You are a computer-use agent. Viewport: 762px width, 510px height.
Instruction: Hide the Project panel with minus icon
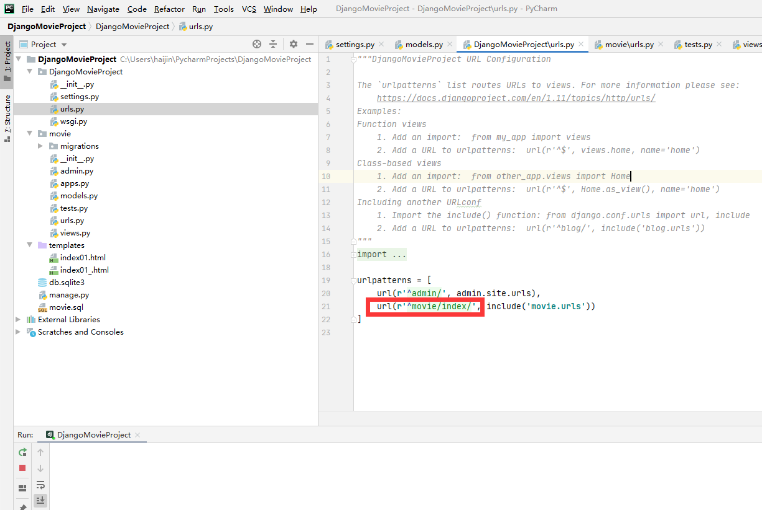coord(310,44)
